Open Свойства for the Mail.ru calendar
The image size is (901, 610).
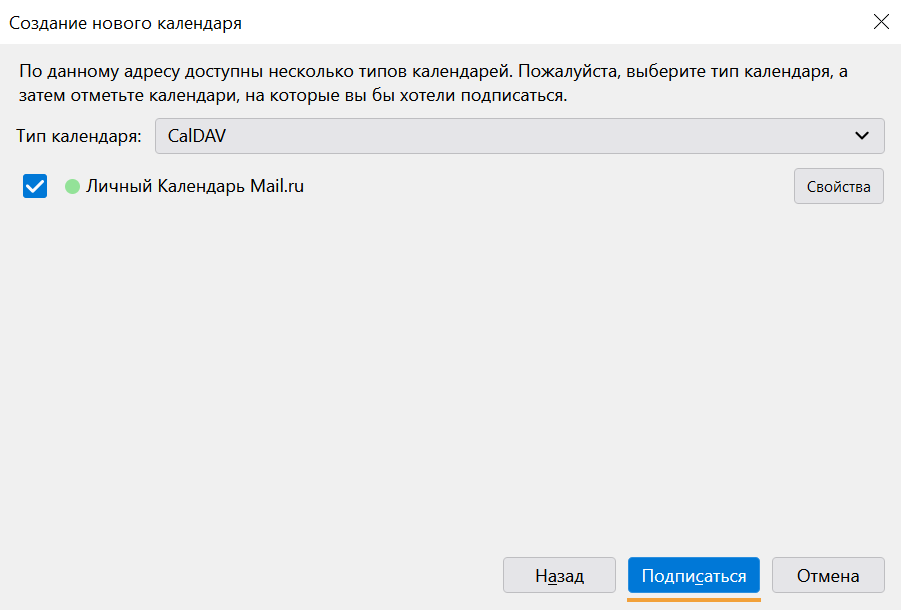pyautogui.click(x=838, y=186)
